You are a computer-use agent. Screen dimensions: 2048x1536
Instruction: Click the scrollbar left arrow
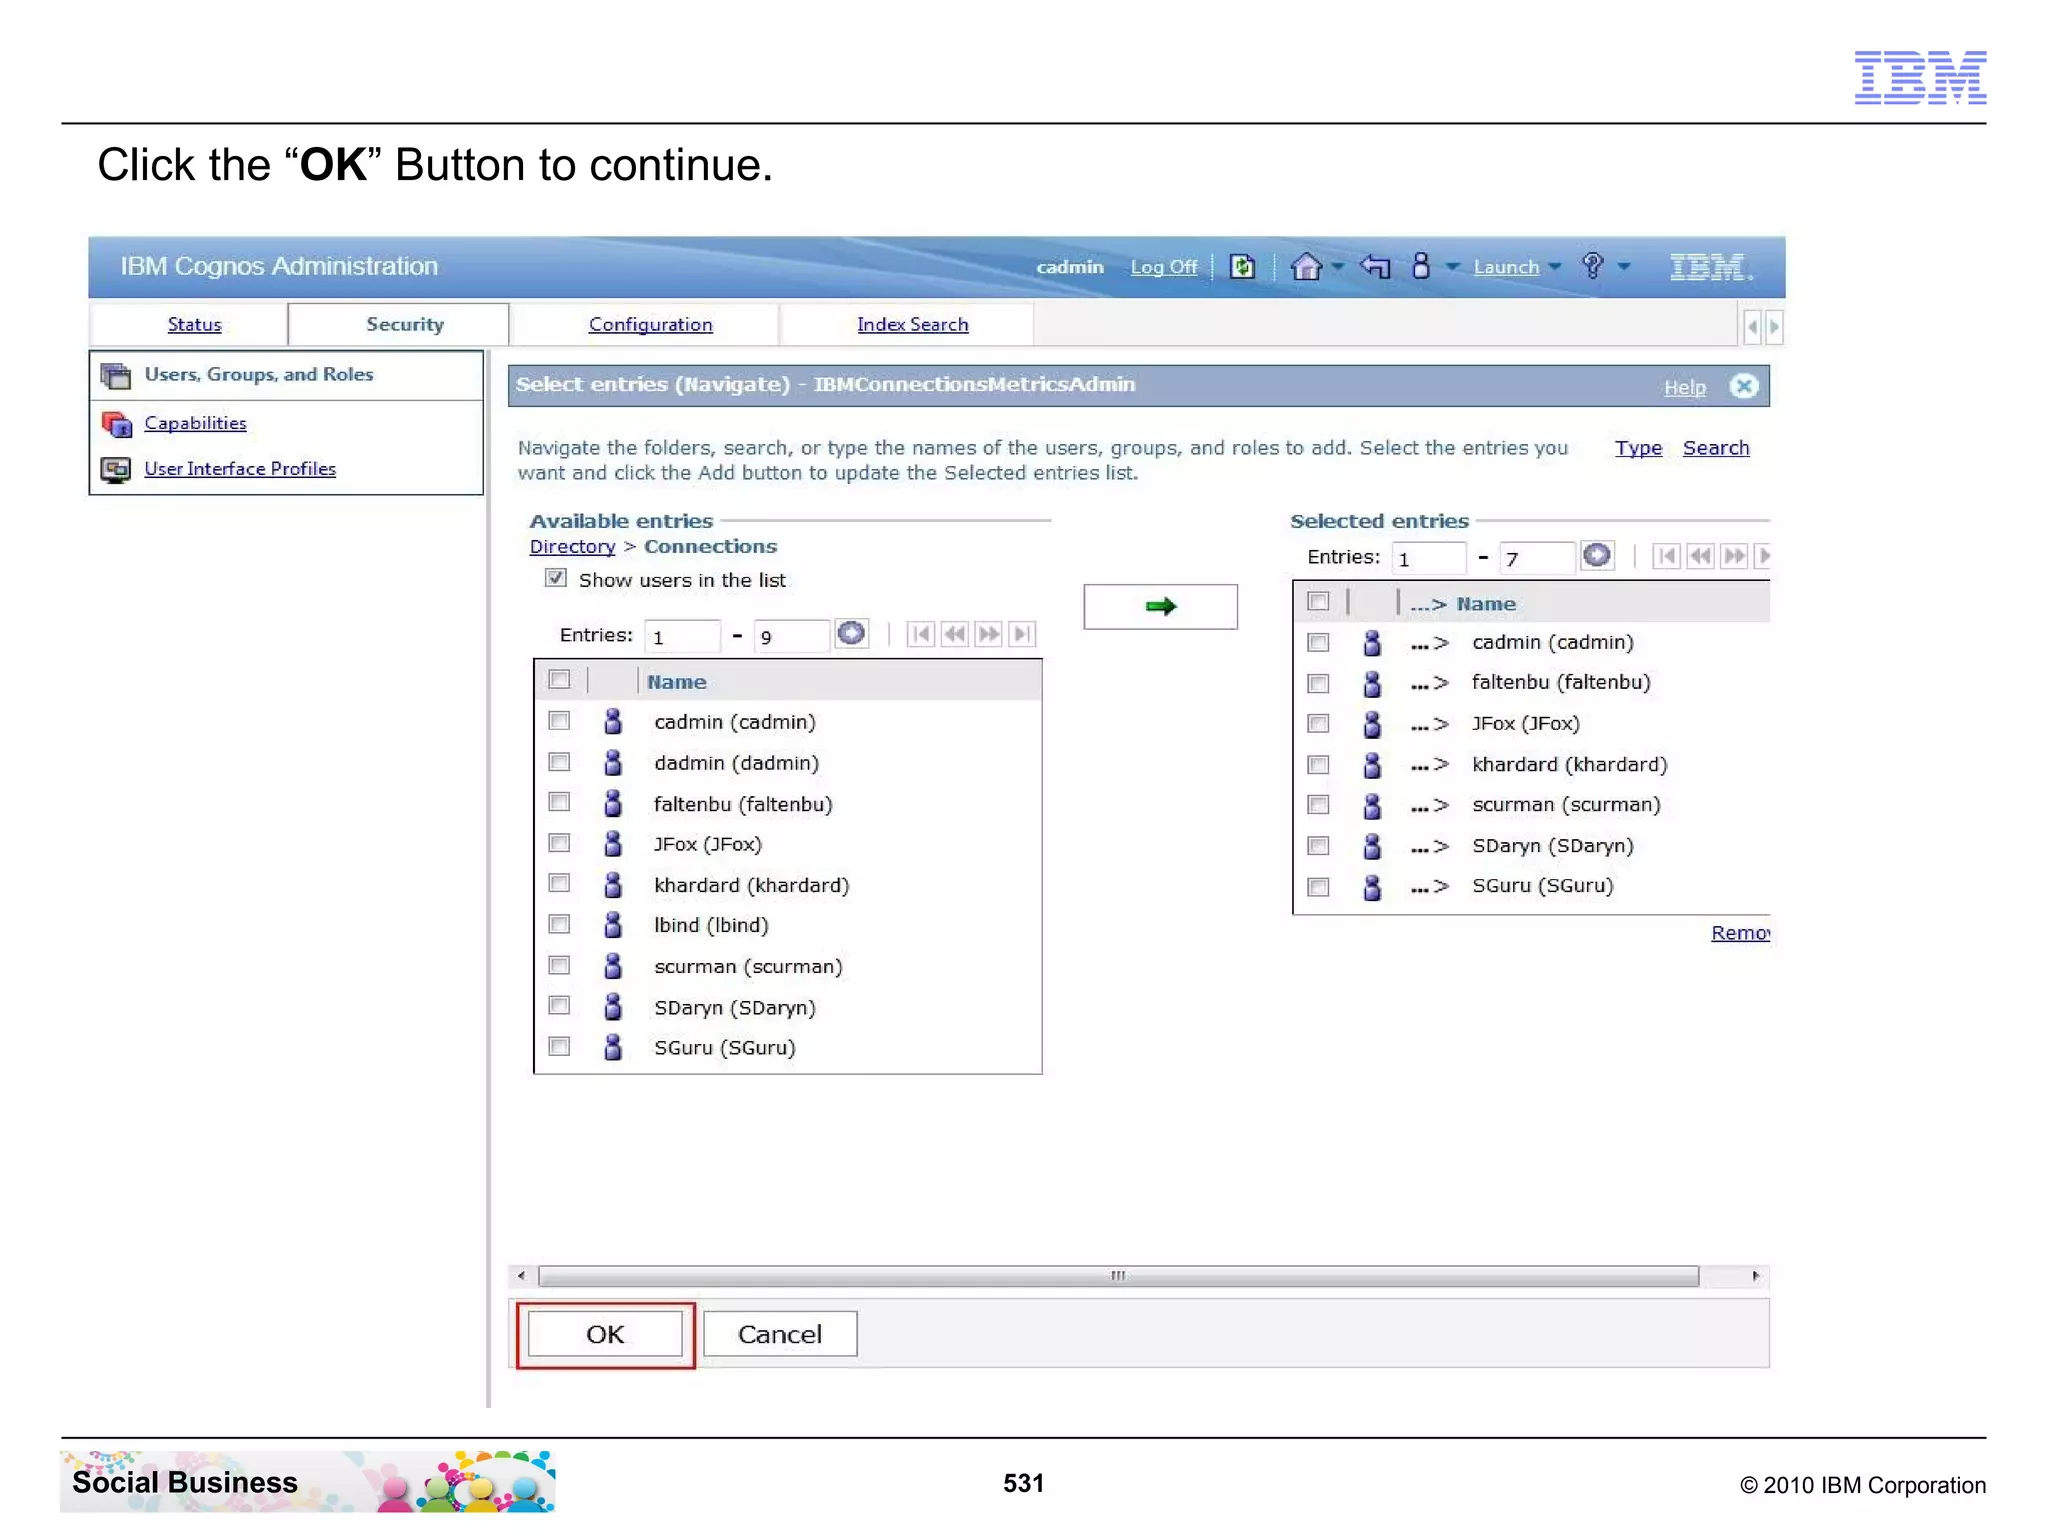click(521, 1276)
